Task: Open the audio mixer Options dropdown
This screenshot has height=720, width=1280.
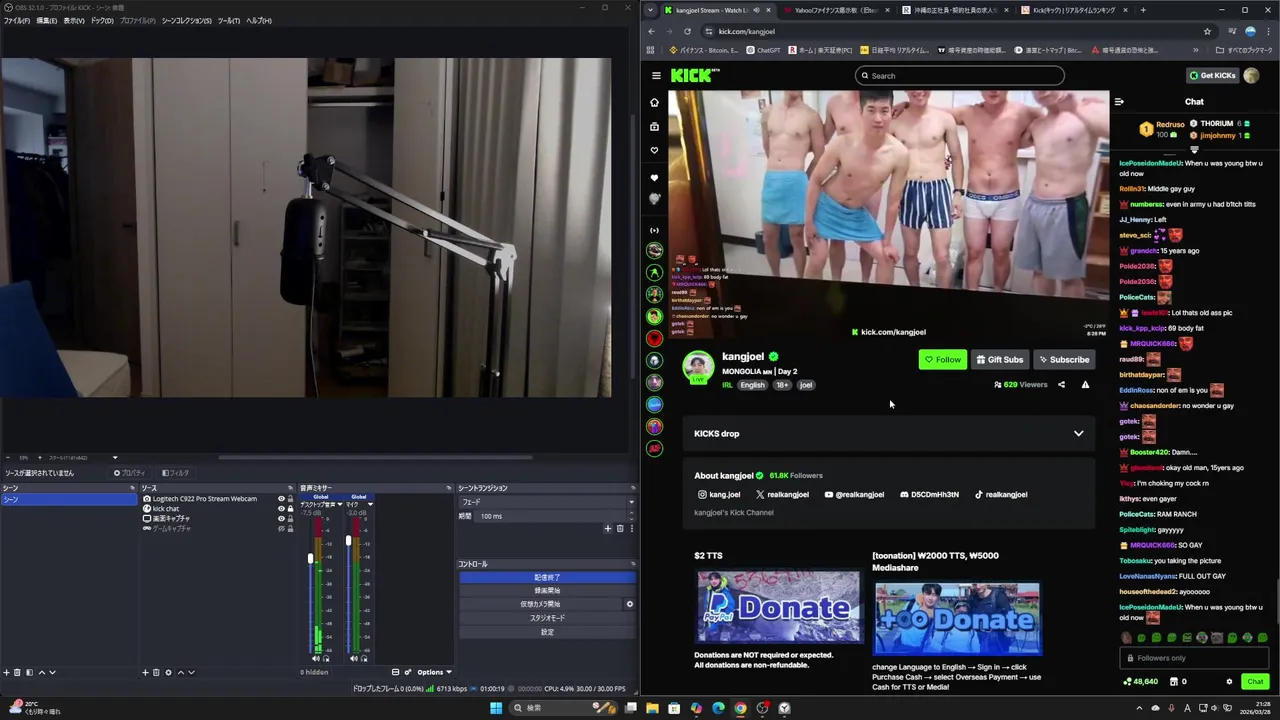Action: tap(434, 672)
